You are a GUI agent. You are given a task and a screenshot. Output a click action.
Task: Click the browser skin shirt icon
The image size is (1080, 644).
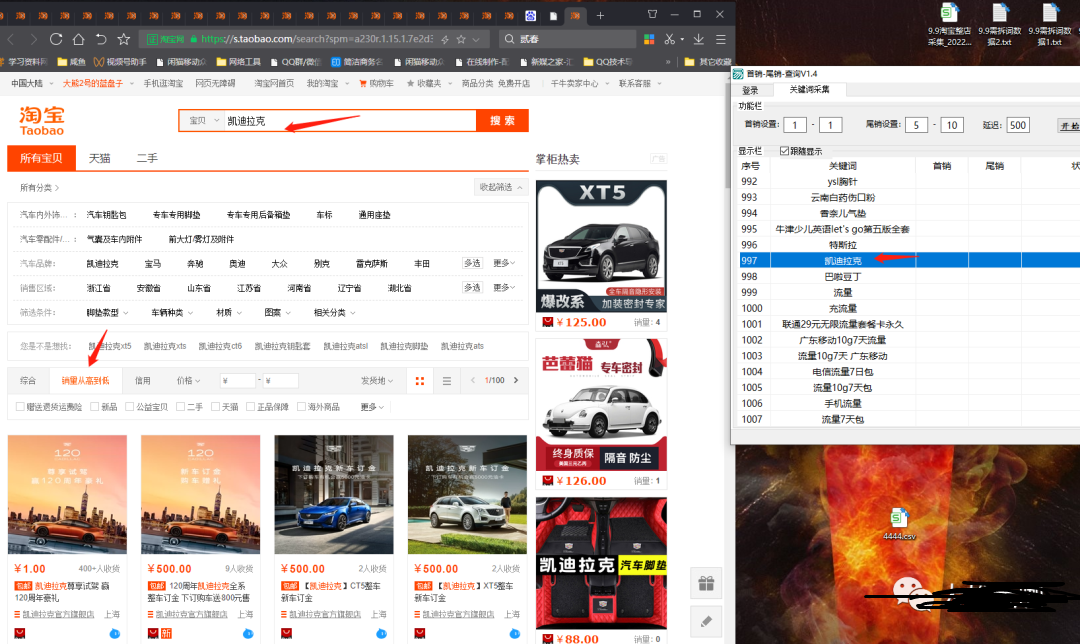coord(652,14)
